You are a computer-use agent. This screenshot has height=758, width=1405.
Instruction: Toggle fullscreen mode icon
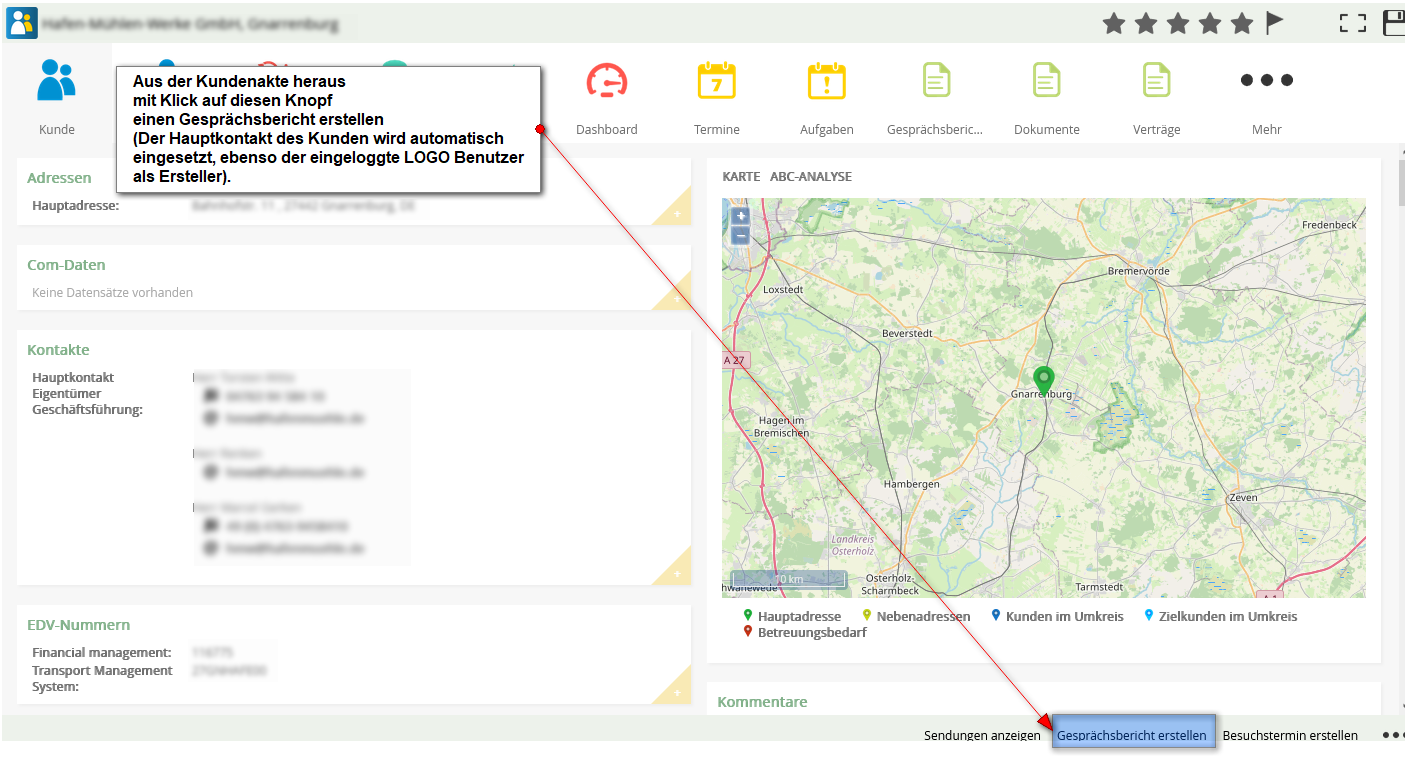click(x=1352, y=22)
